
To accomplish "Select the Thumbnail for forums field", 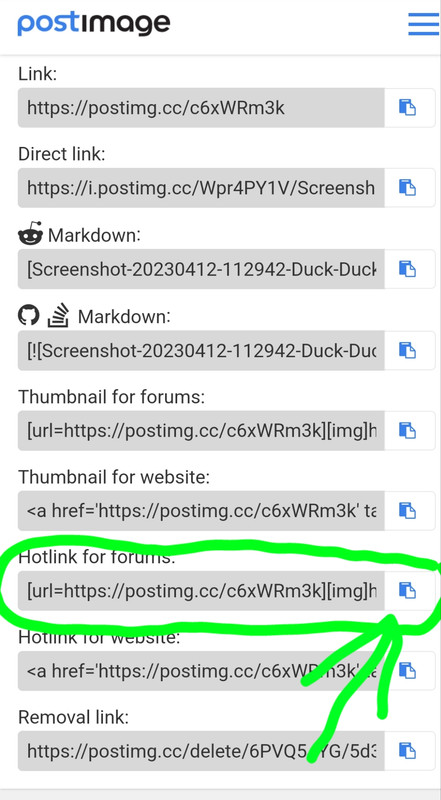I will coord(201,431).
